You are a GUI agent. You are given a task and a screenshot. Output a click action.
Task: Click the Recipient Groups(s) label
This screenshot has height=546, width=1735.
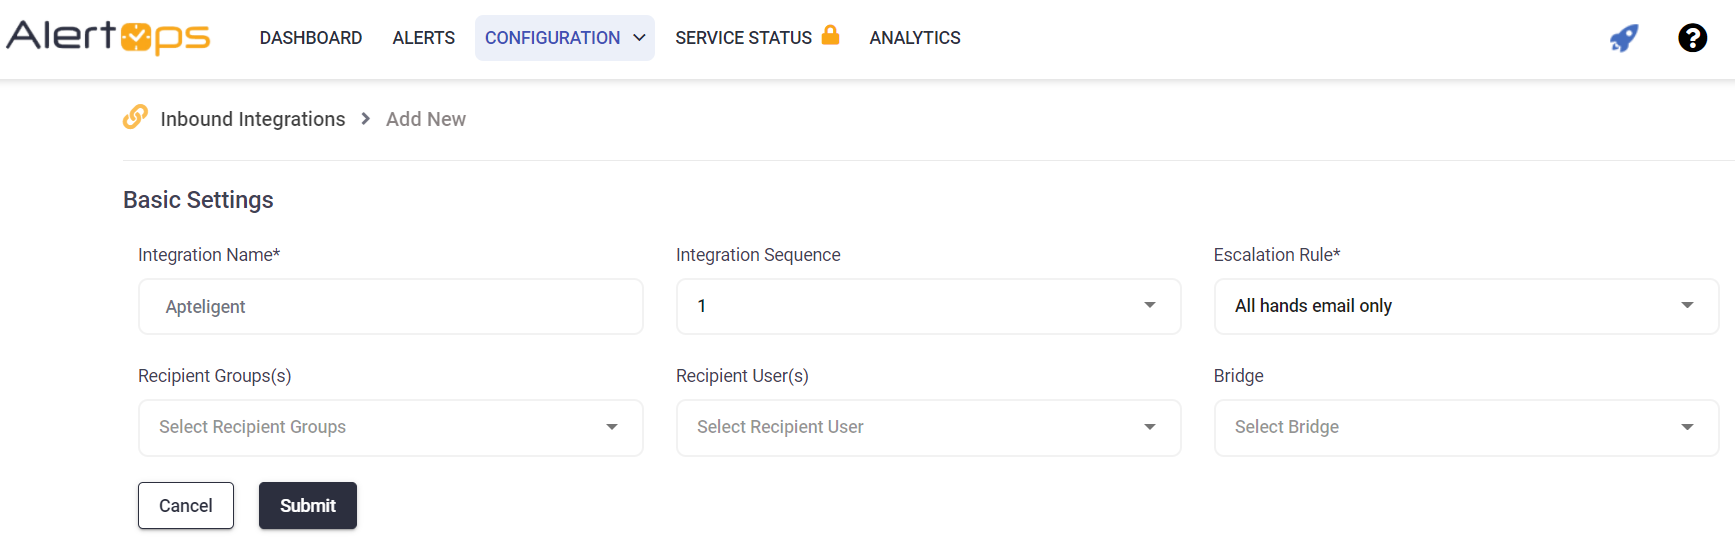point(215,376)
